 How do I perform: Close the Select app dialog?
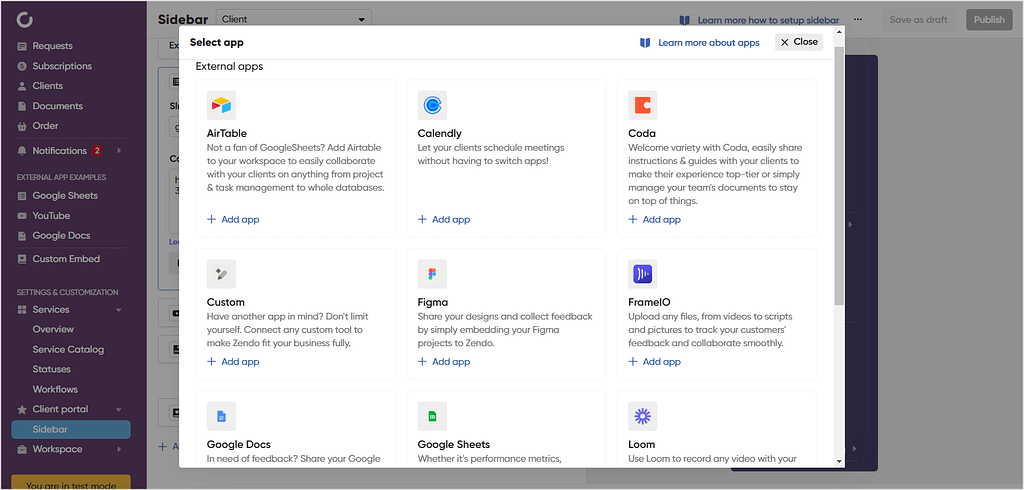799,42
